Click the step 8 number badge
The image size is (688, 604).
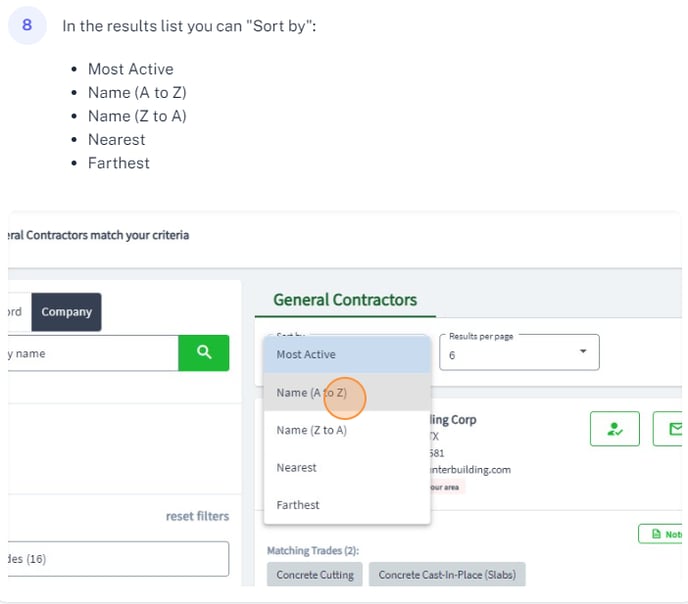point(27,25)
